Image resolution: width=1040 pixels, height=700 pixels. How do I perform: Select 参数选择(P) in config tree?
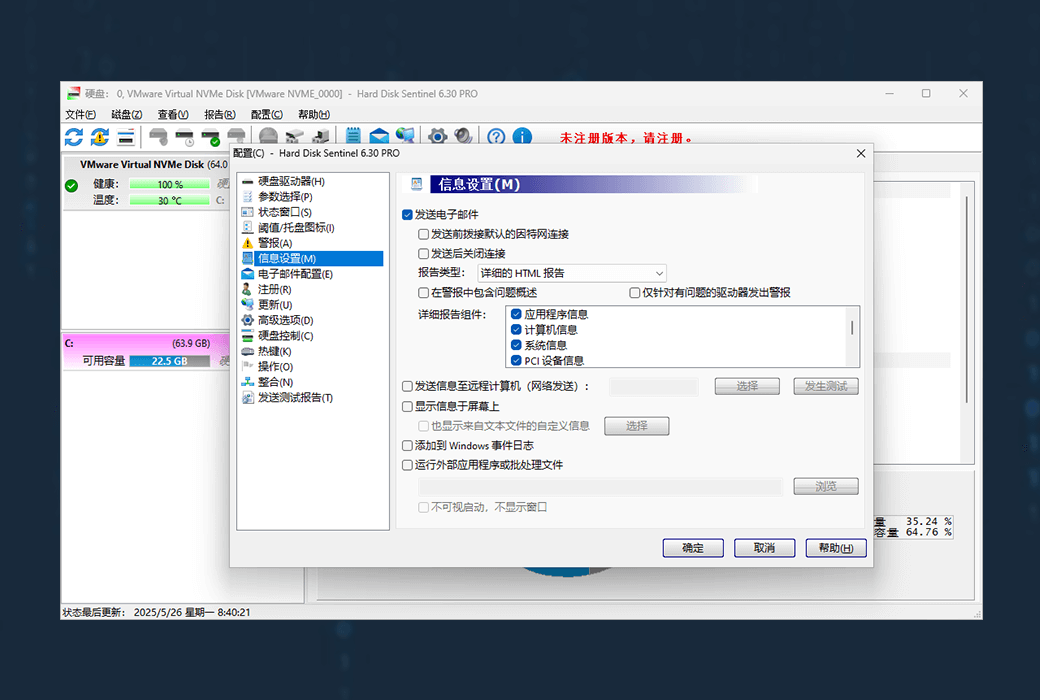[x=285, y=196]
